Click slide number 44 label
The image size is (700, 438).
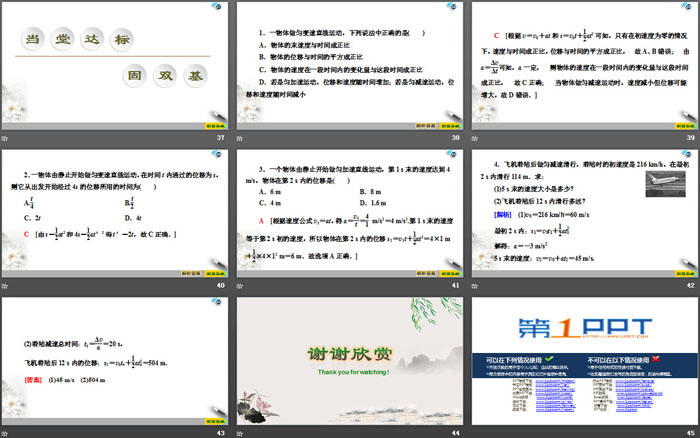455,433
